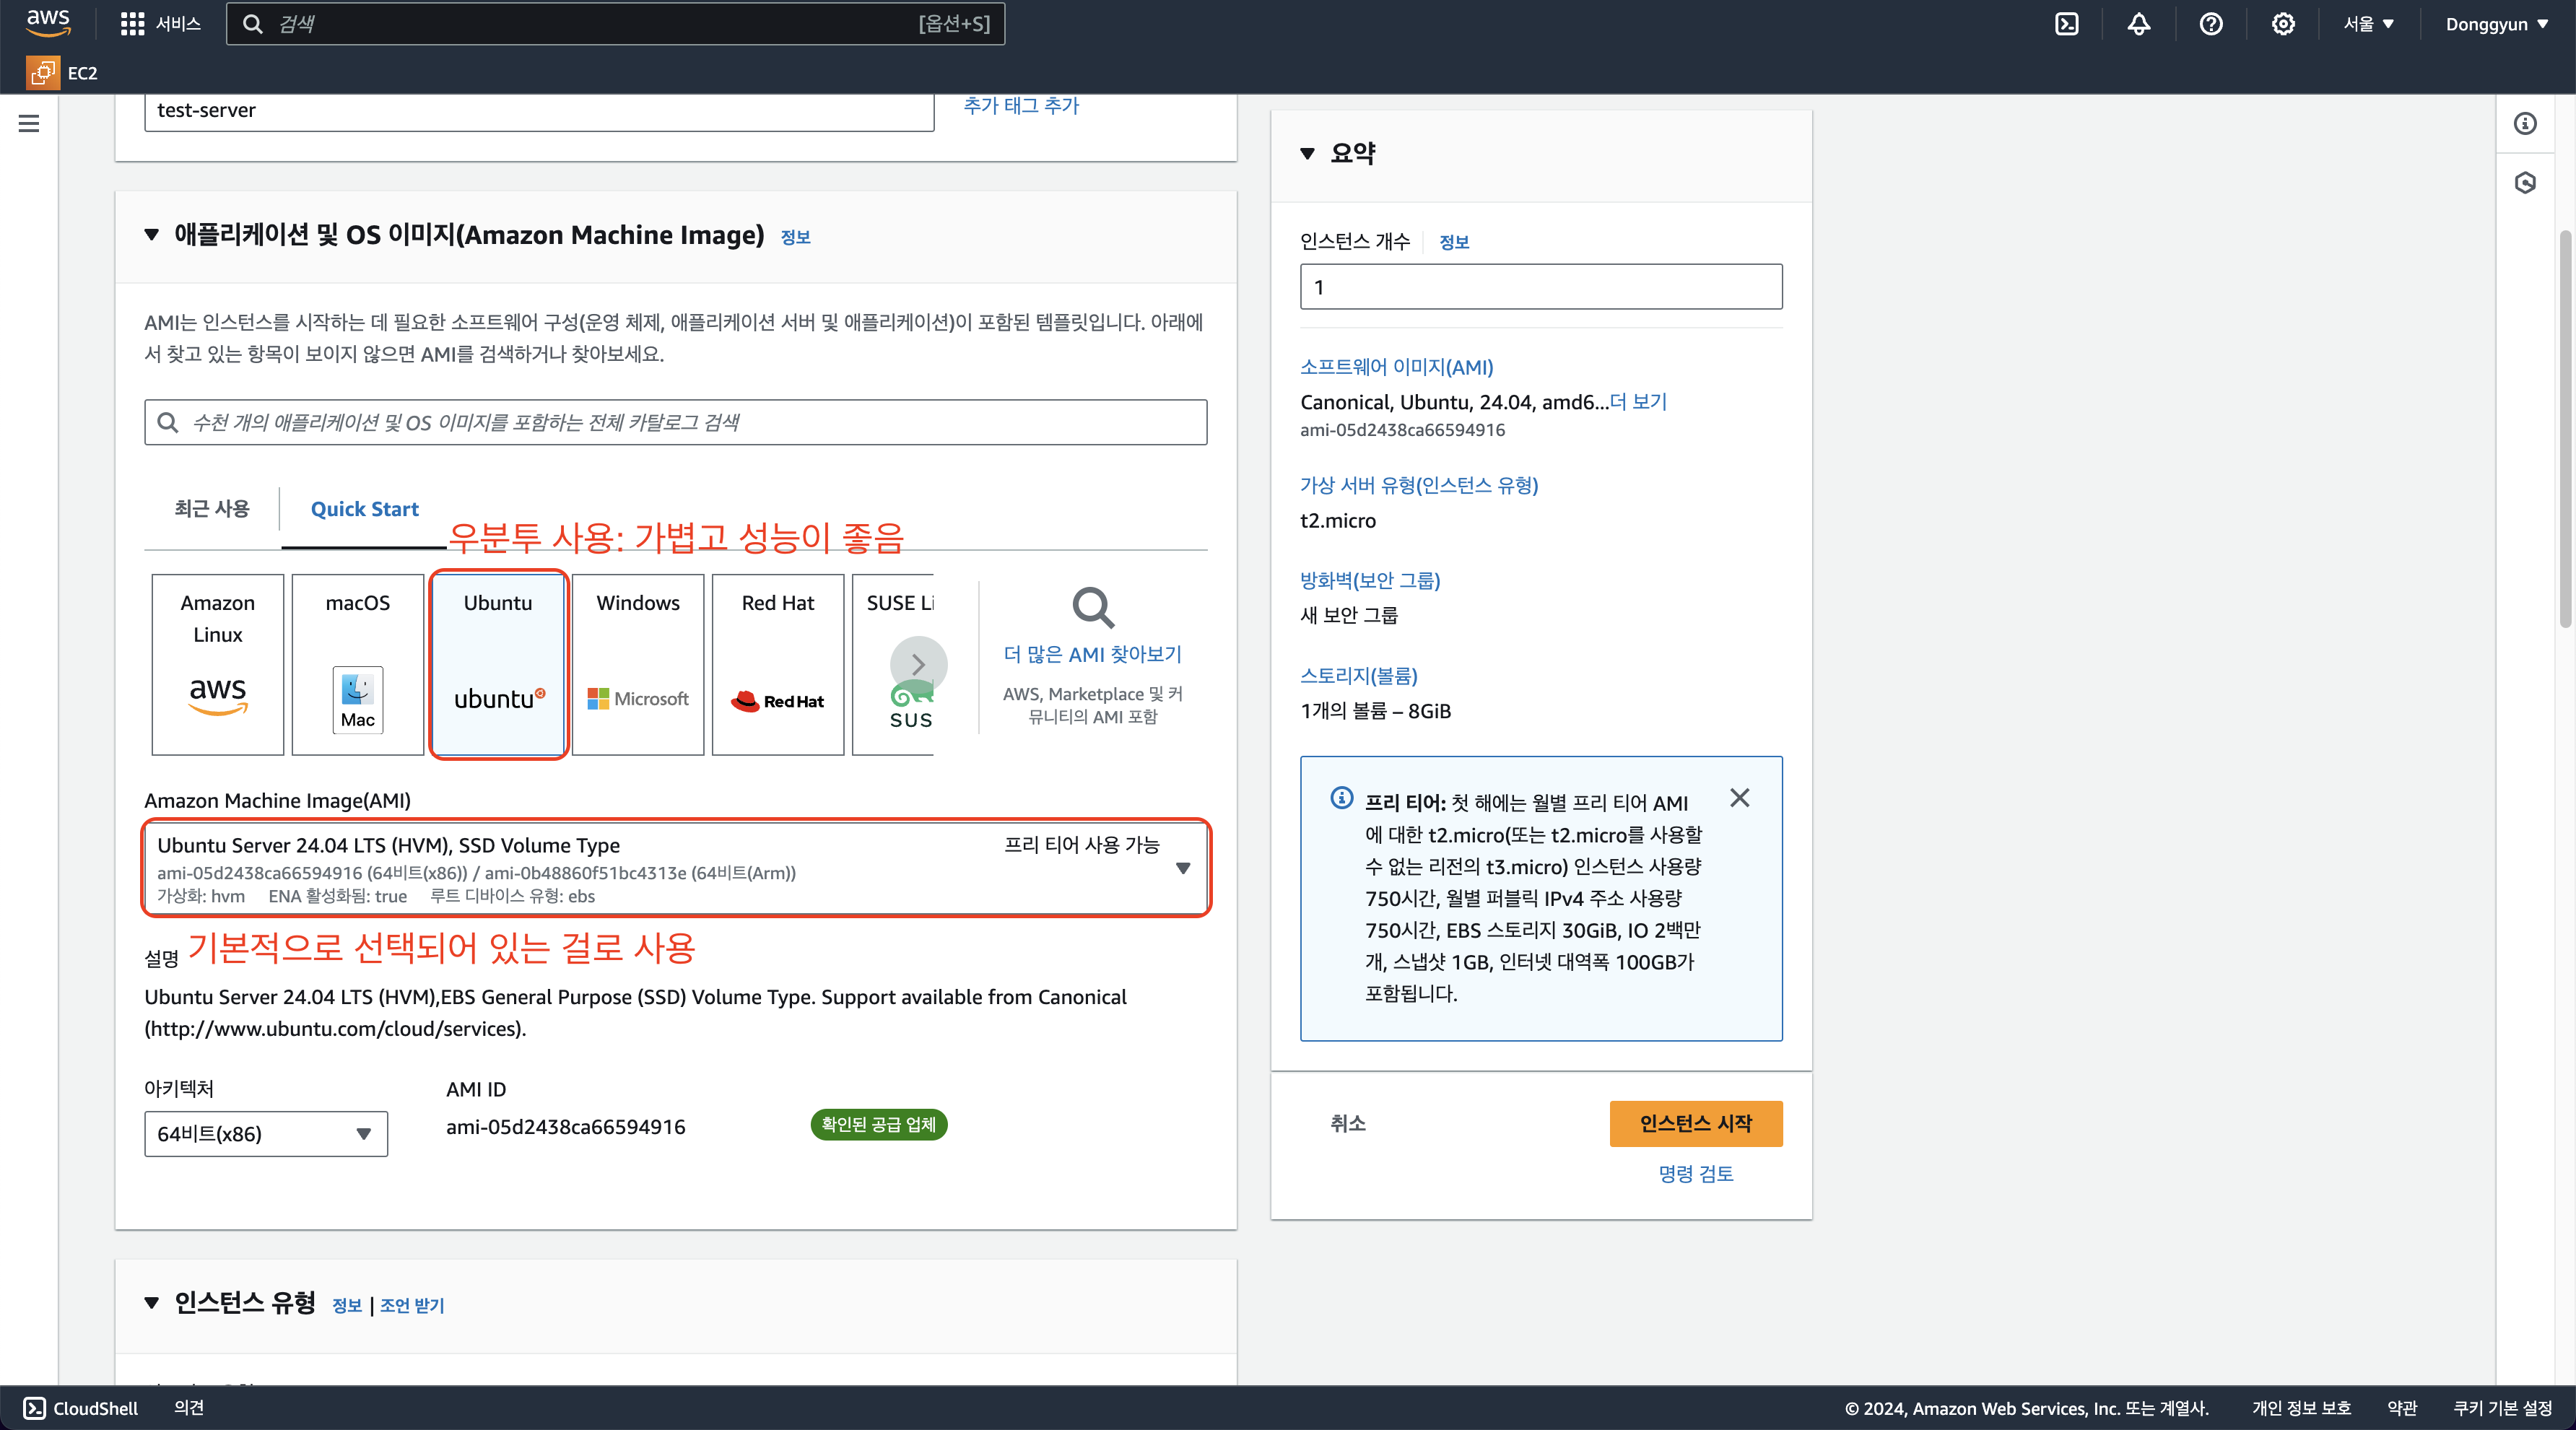The image size is (2576, 1430).
Task: Open the 서울 region selector menu
Action: 2367,24
